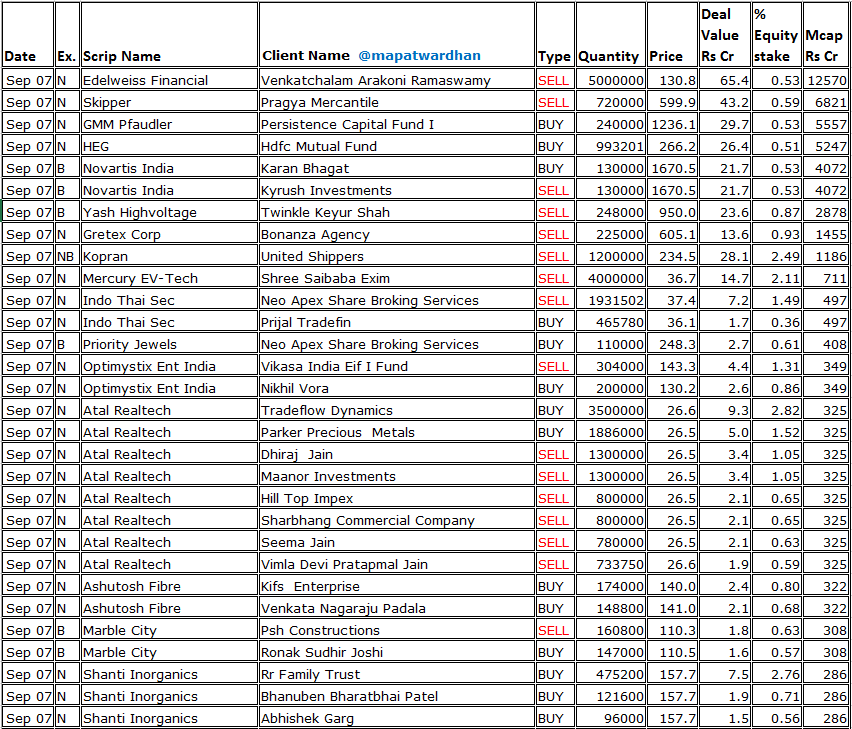Click quantity 5000000 for Edelweiss Financial
Viewport: 852px width, 729px height.
[611, 80]
